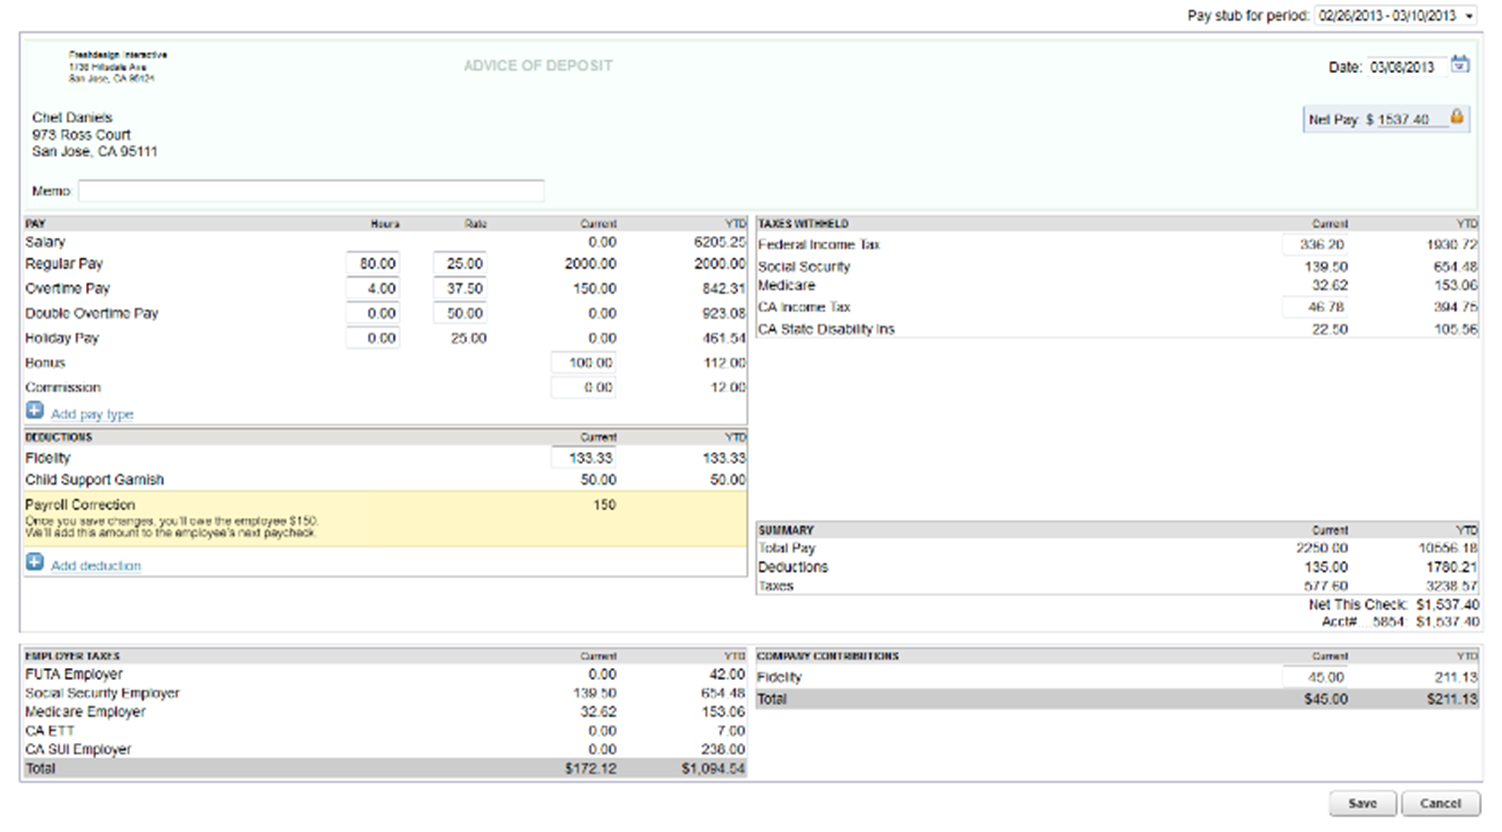Edit Overtime Pay rate field 37.50

click(x=460, y=288)
